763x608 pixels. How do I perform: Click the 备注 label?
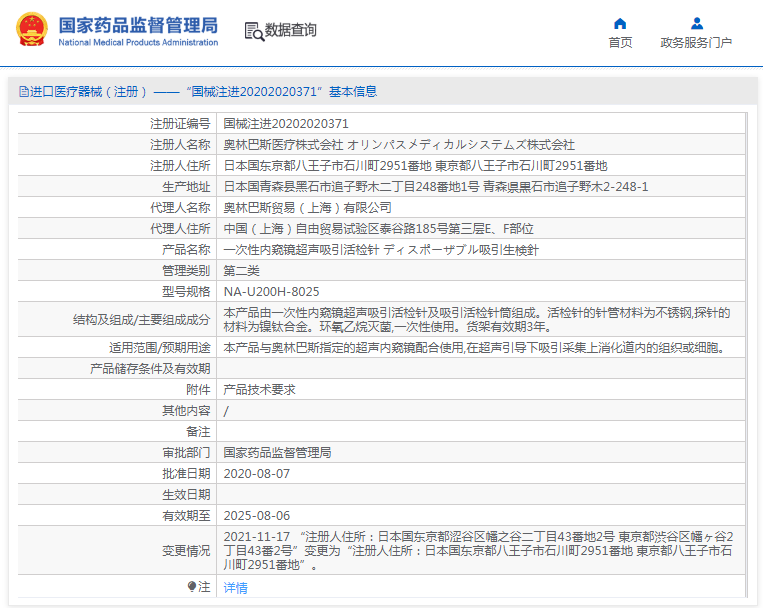[199, 432]
